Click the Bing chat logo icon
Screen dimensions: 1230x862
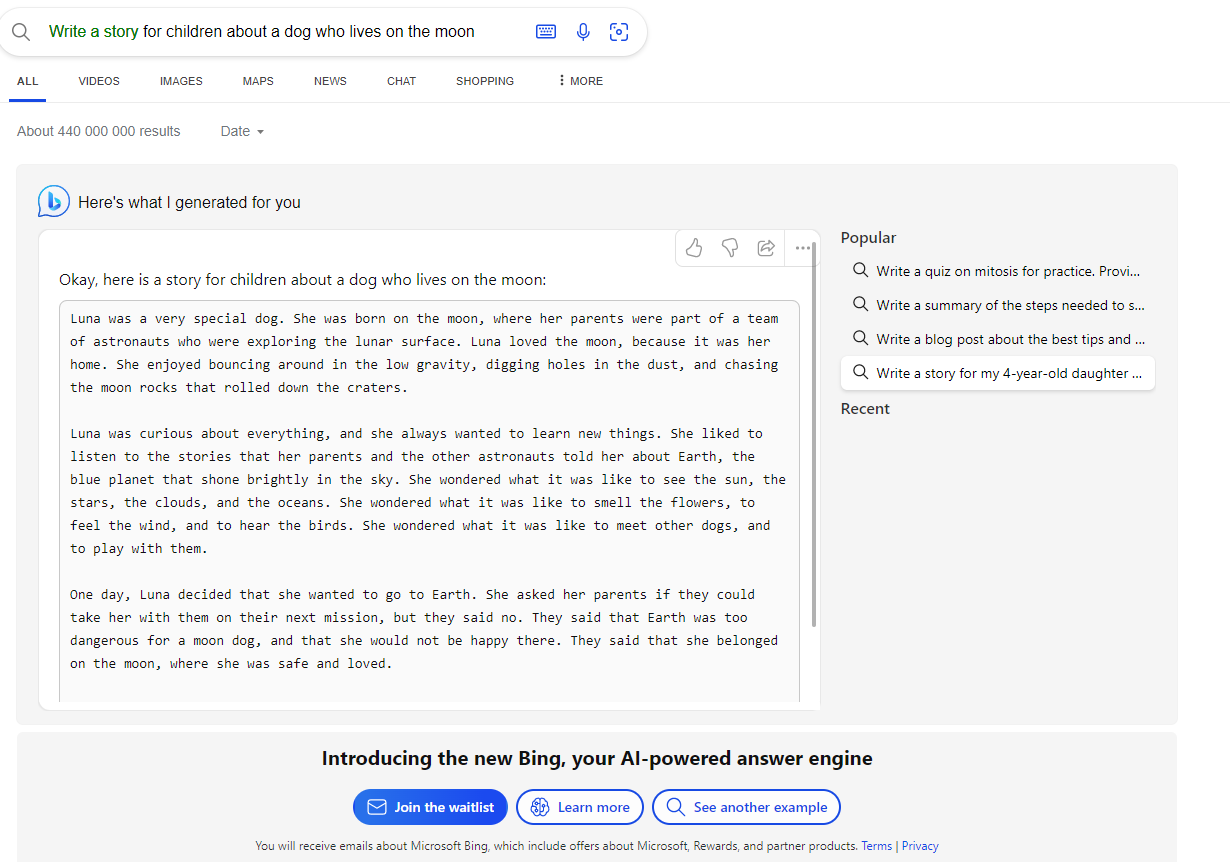(x=53, y=201)
